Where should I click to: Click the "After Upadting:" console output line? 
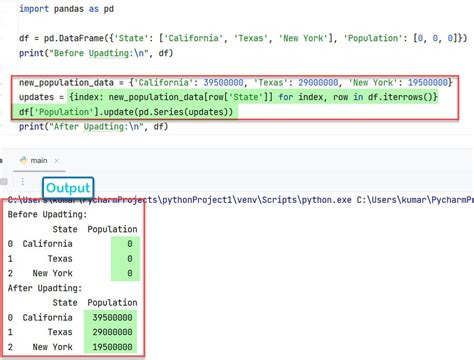[45, 288]
